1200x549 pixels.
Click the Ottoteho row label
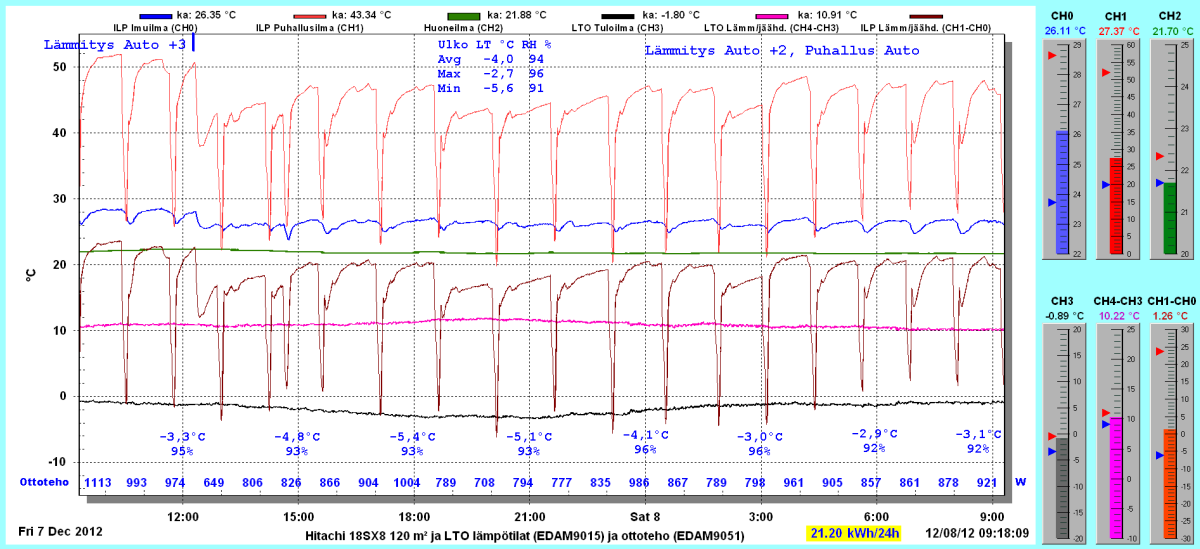[44, 482]
